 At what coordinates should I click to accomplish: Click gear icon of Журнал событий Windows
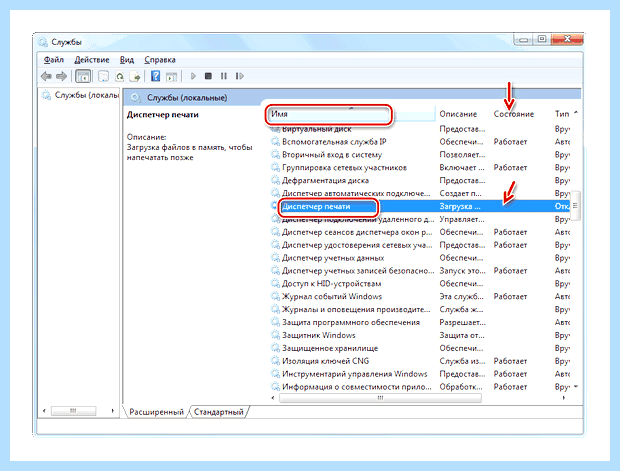[275, 297]
